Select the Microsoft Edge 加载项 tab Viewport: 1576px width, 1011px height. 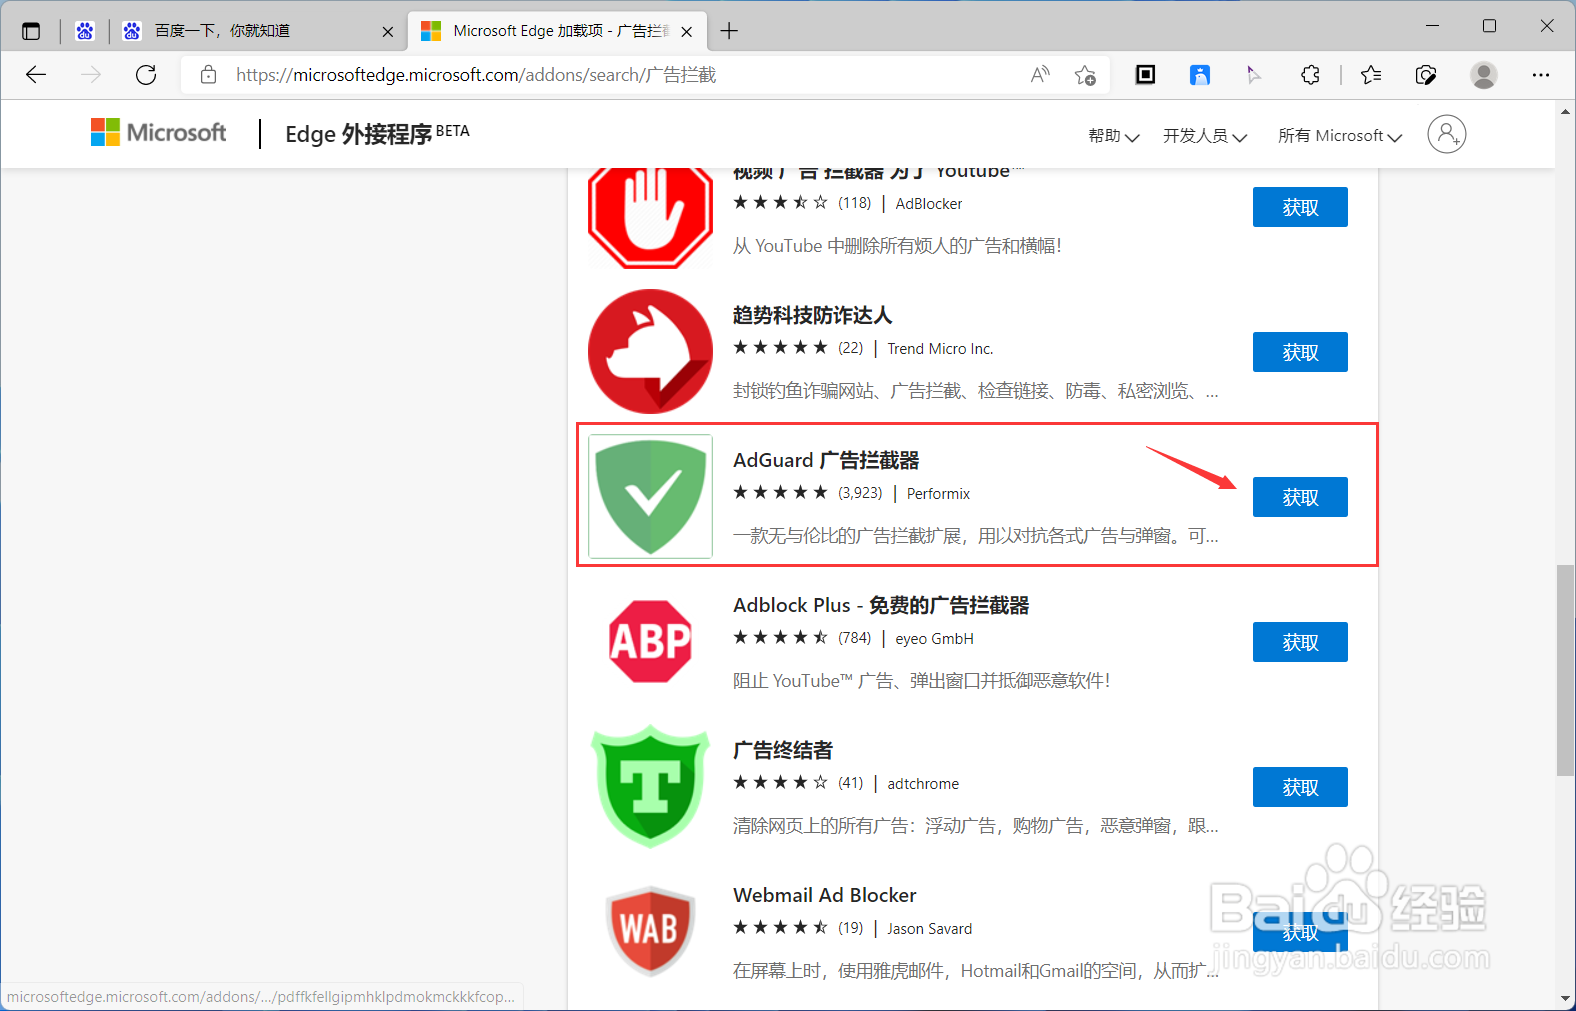[557, 31]
